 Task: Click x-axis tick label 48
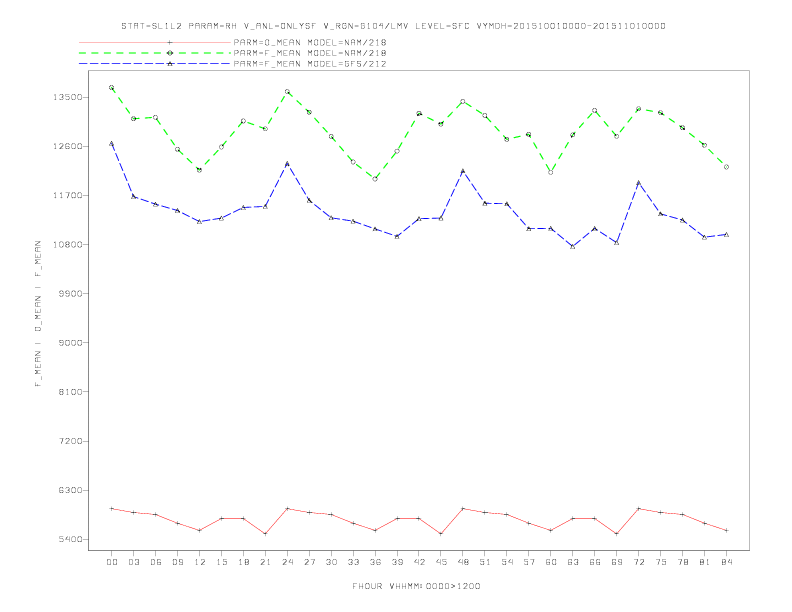(463, 562)
